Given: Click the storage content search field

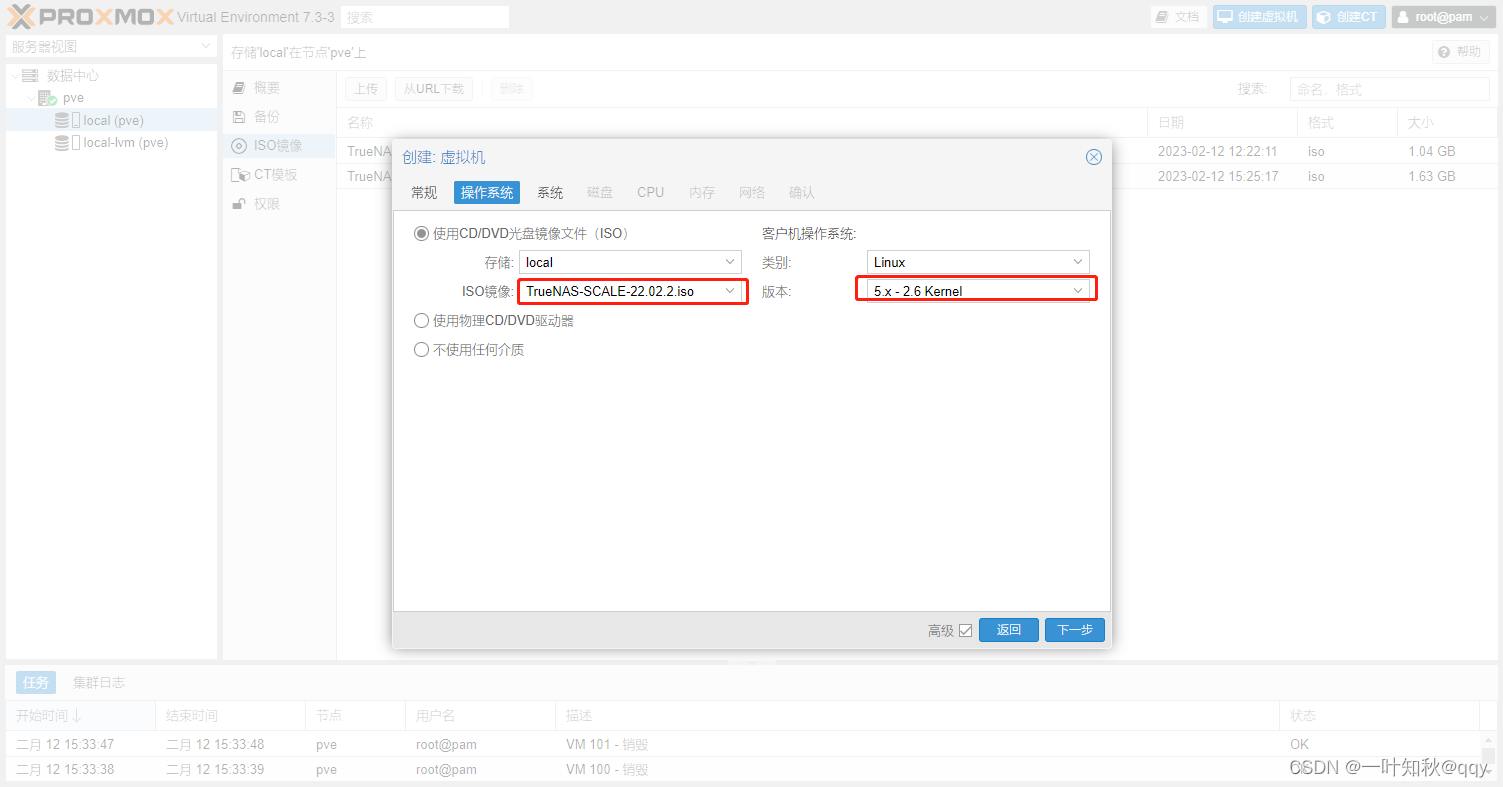Looking at the screenshot, I should point(1389,89).
